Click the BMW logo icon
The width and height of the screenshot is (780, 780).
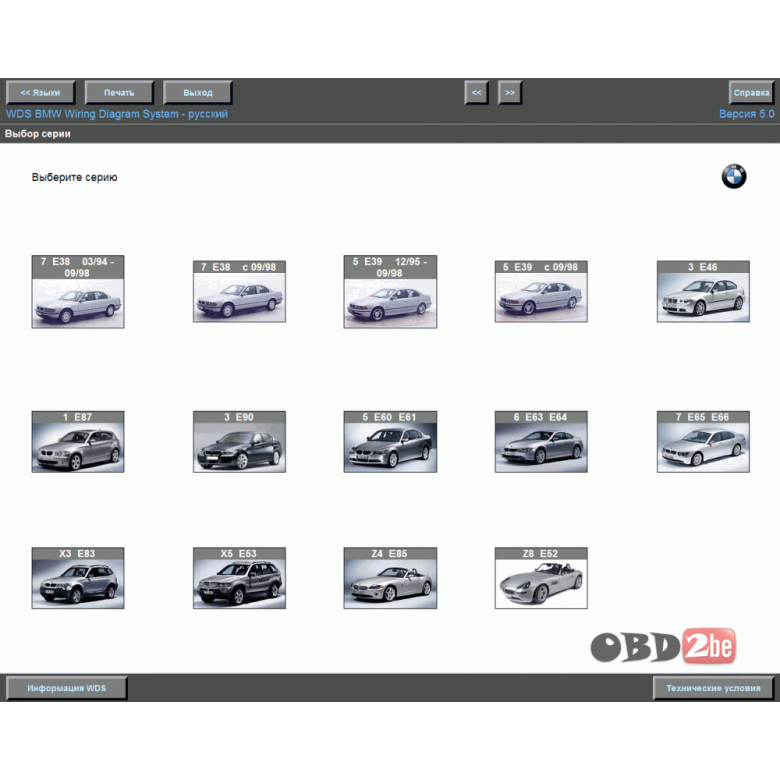click(x=734, y=176)
